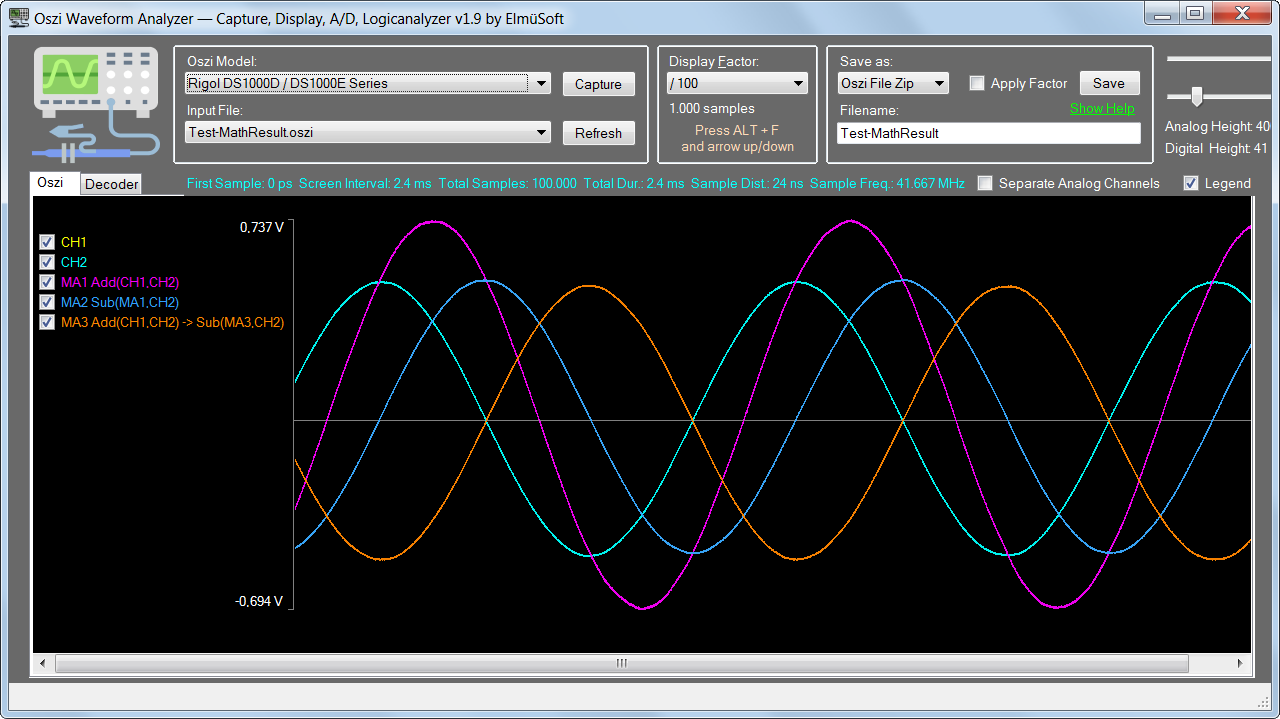The width and height of the screenshot is (1280, 719).
Task: Click the Analog Height slider handle
Action: [1196, 96]
